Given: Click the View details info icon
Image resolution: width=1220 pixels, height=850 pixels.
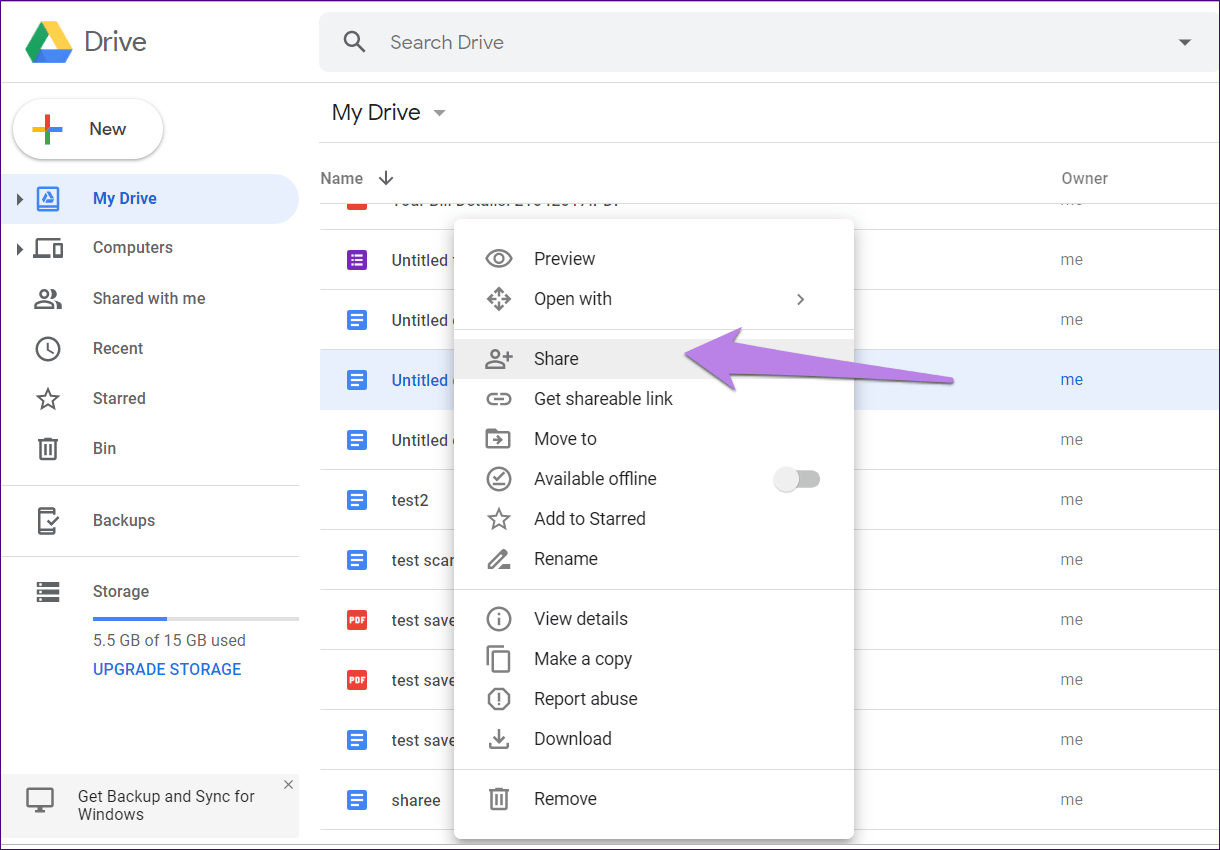Looking at the screenshot, I should coord(498,619).
